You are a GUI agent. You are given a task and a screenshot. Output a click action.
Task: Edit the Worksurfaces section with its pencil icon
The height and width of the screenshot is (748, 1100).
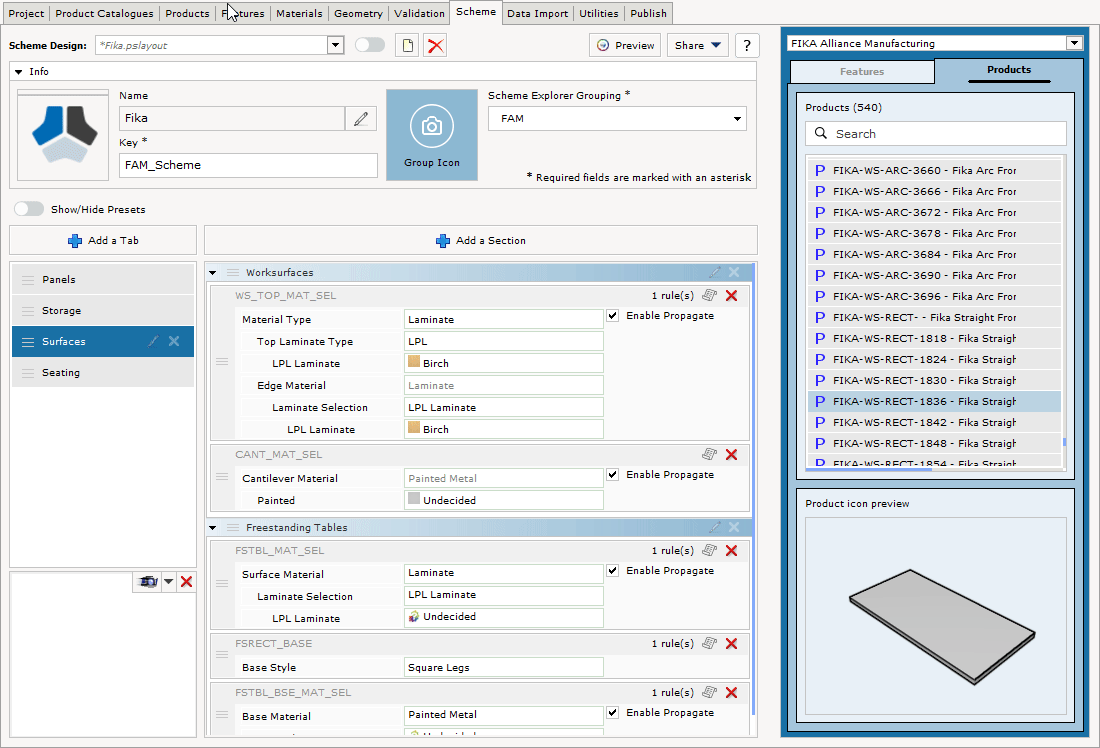point(714,272)
